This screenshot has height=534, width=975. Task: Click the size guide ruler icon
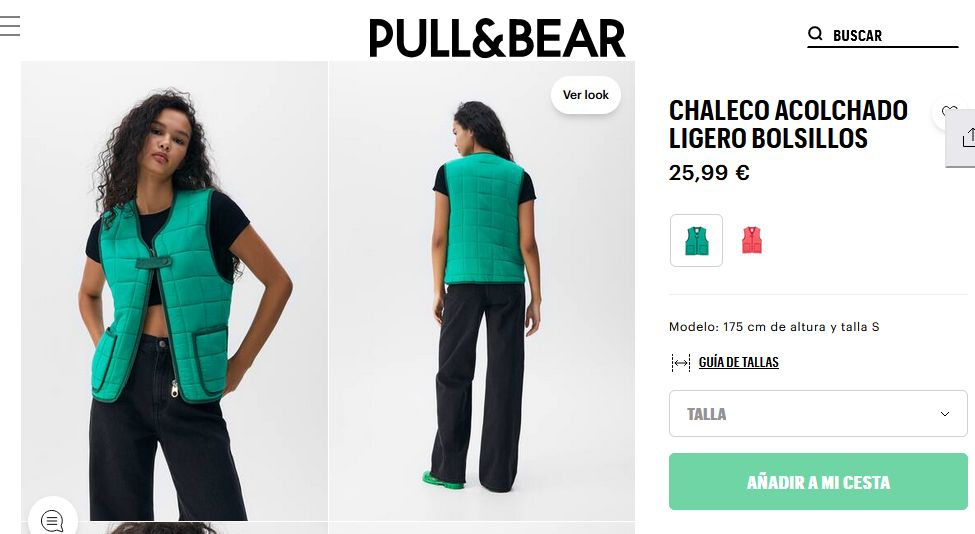click(x=681, y=362)
